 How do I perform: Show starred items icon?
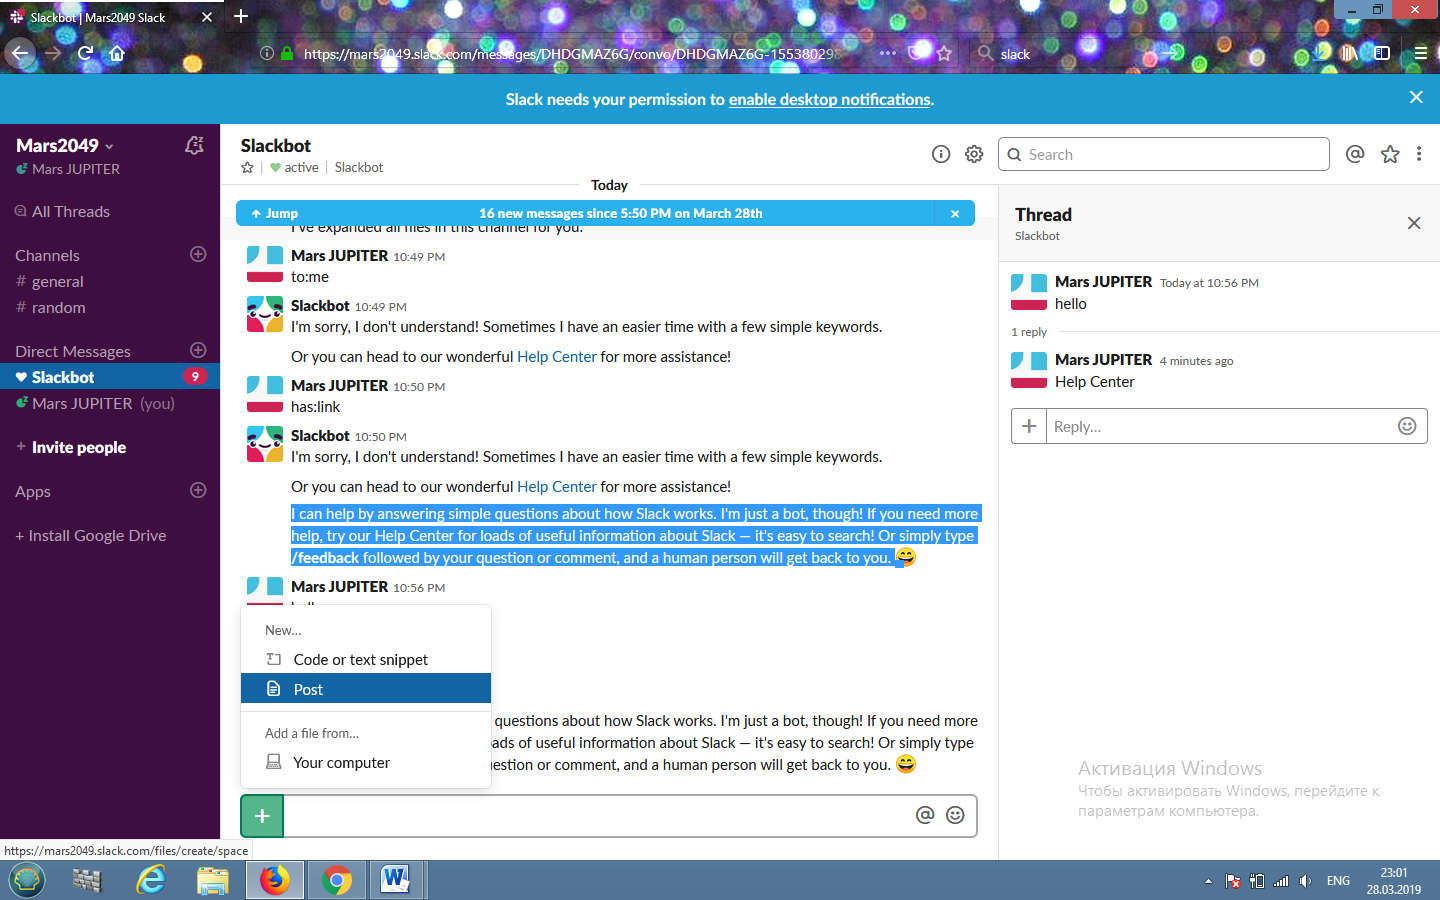point(1390,154)
